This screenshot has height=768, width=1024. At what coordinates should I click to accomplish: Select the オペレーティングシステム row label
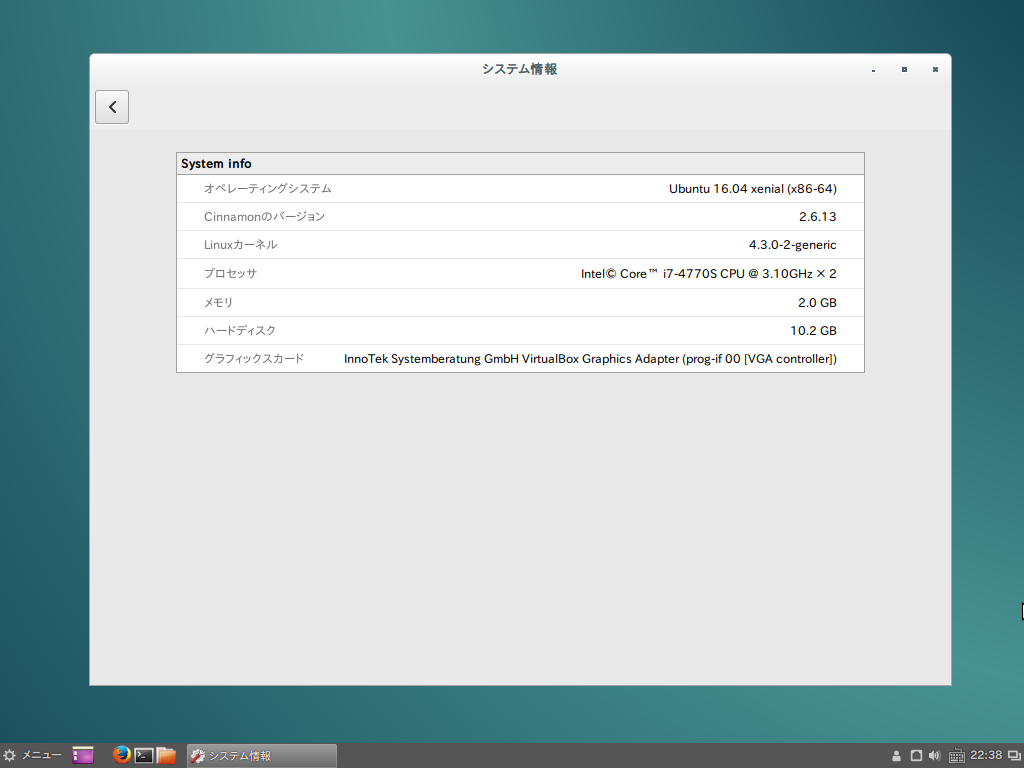[268, 188]
